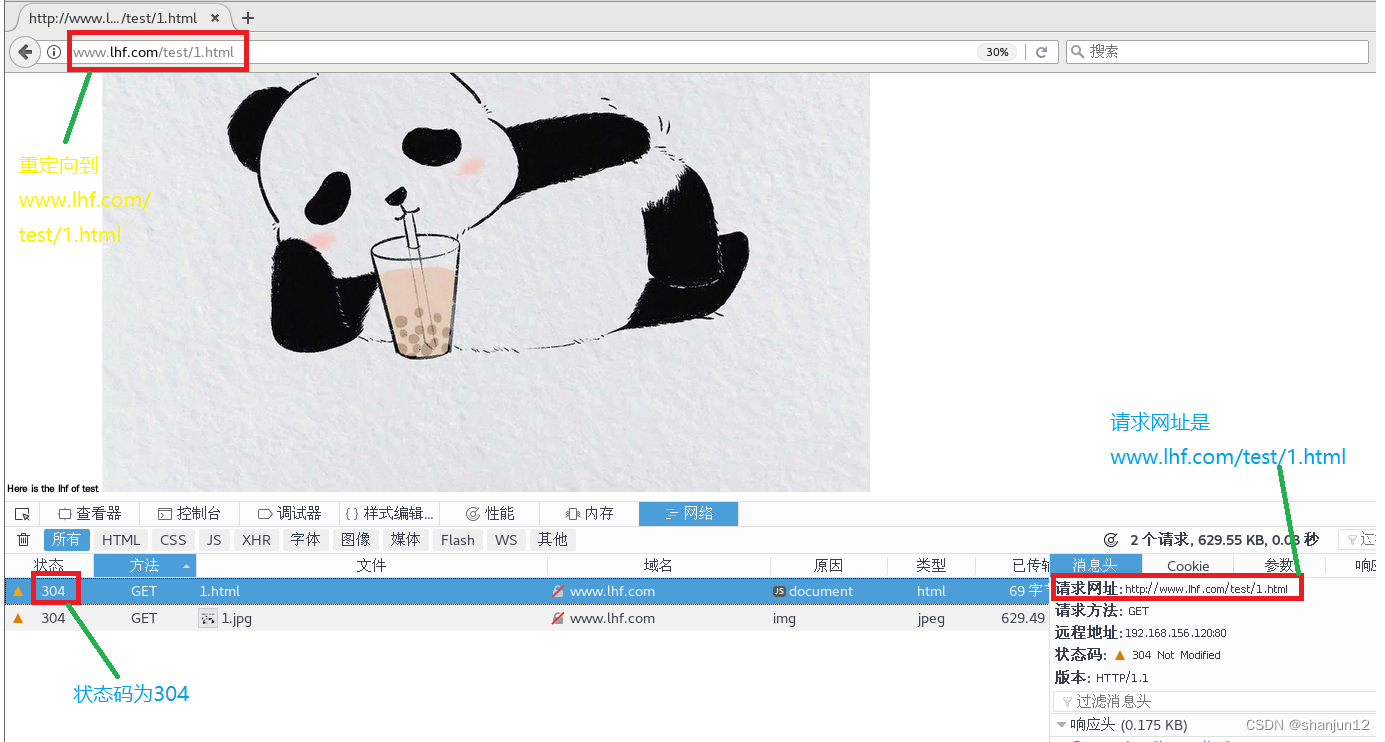Screen dimensions: 1385x742
Task: Open a new tab with plus button
Action: pos(248,18)
